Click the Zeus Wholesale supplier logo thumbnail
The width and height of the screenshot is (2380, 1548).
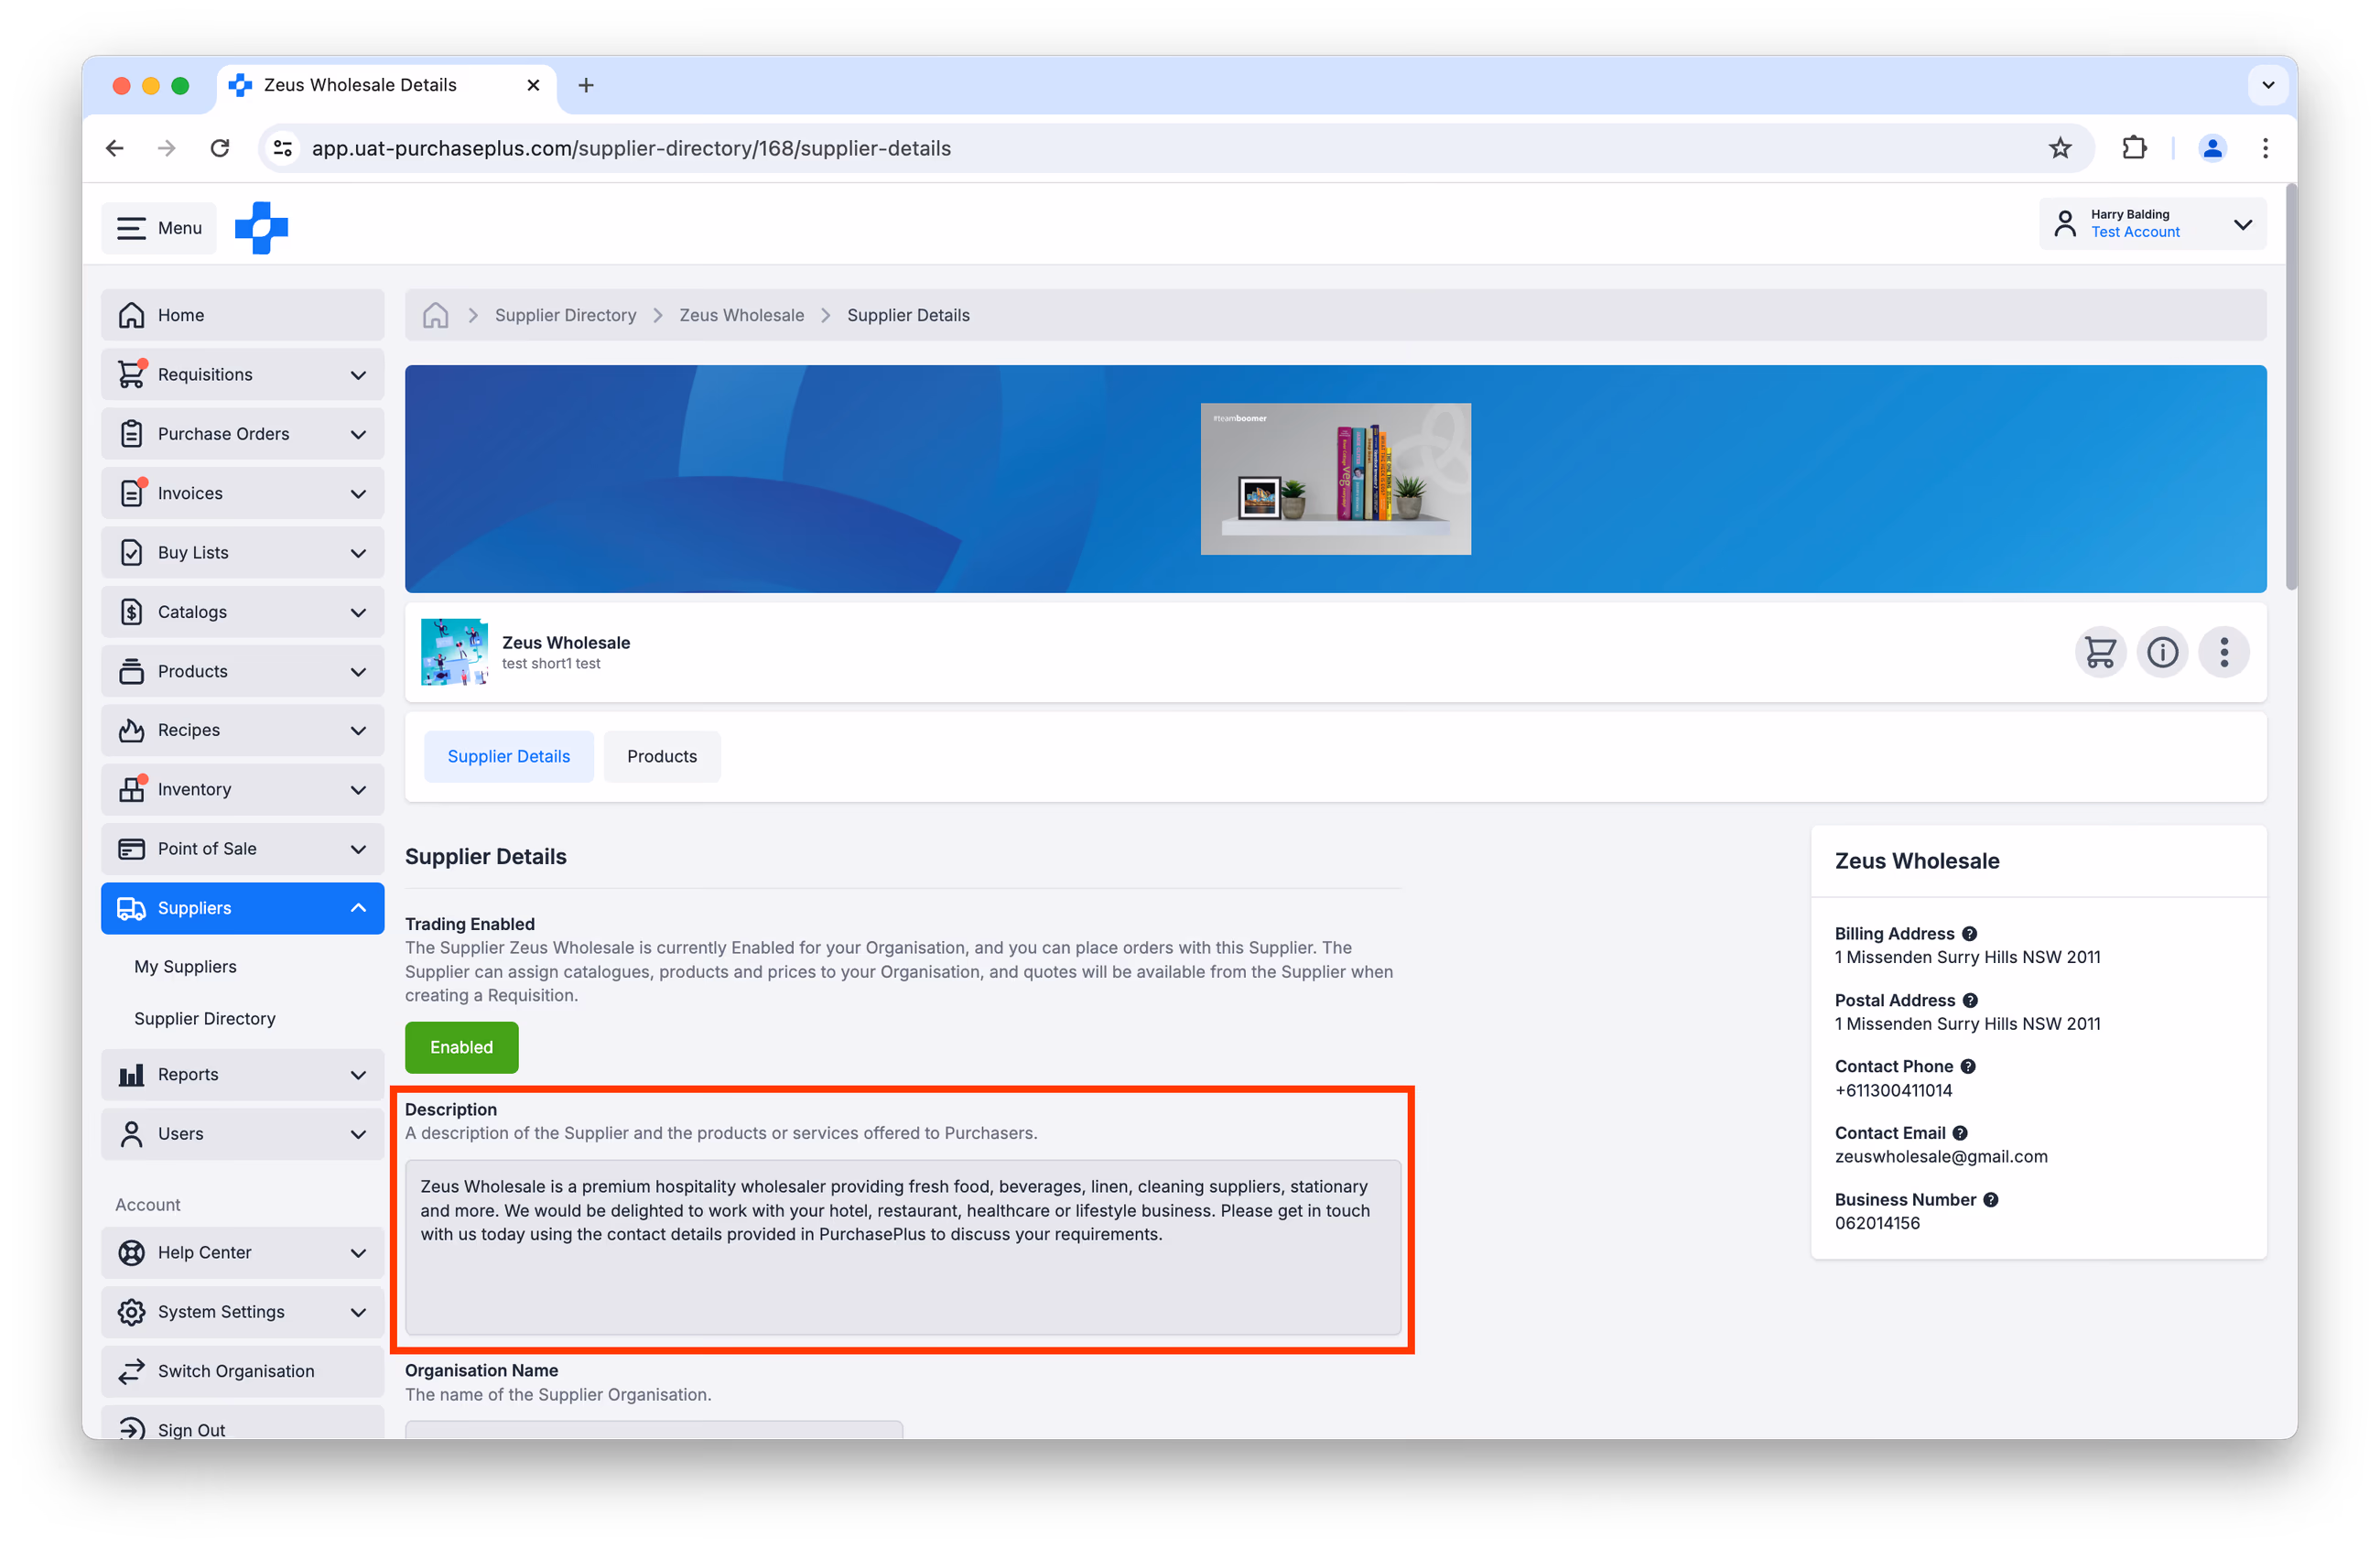455,652
